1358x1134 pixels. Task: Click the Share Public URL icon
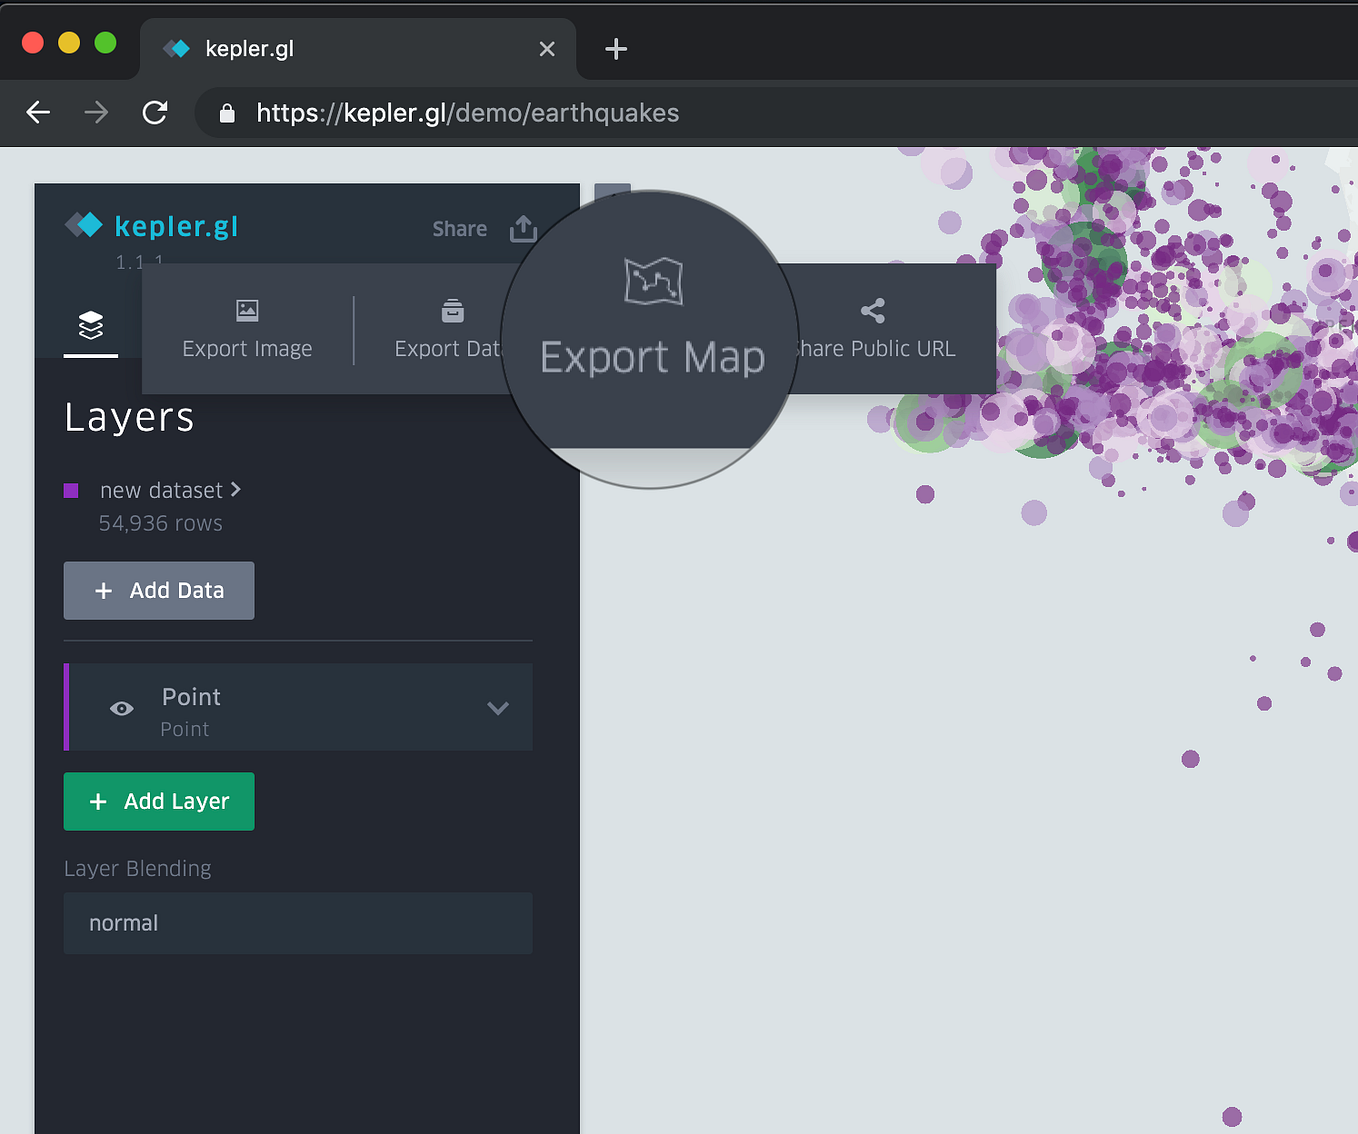(x=872, y=311)
